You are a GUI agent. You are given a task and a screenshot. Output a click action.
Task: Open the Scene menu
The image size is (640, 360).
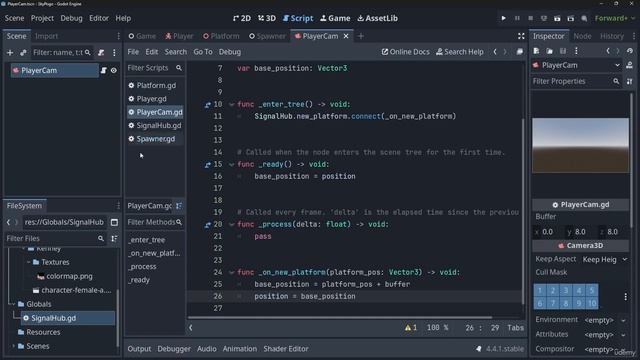tap(14, 18)
